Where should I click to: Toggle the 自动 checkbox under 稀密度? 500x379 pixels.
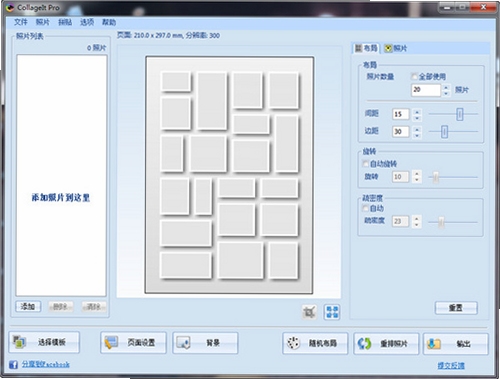pyautogui.click(x=365, y=208)
